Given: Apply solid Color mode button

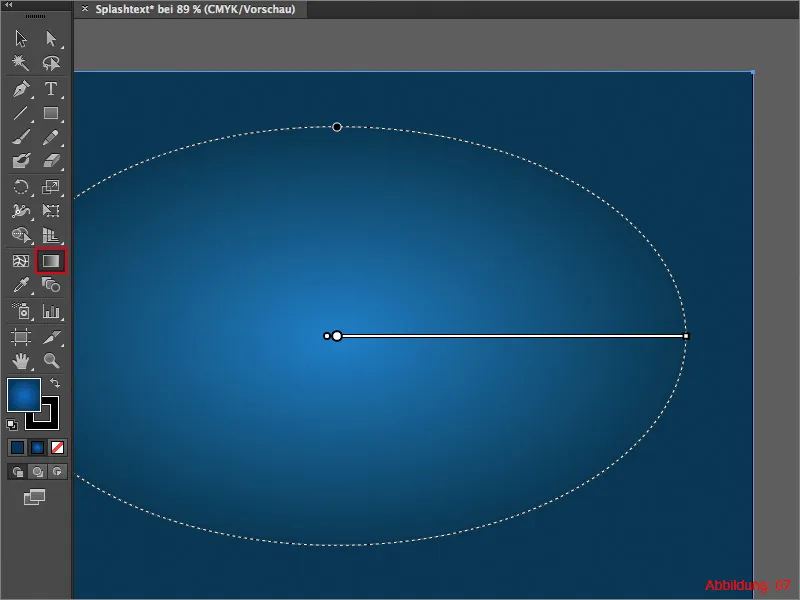Looking at the screenshot, I should (17, 447).
